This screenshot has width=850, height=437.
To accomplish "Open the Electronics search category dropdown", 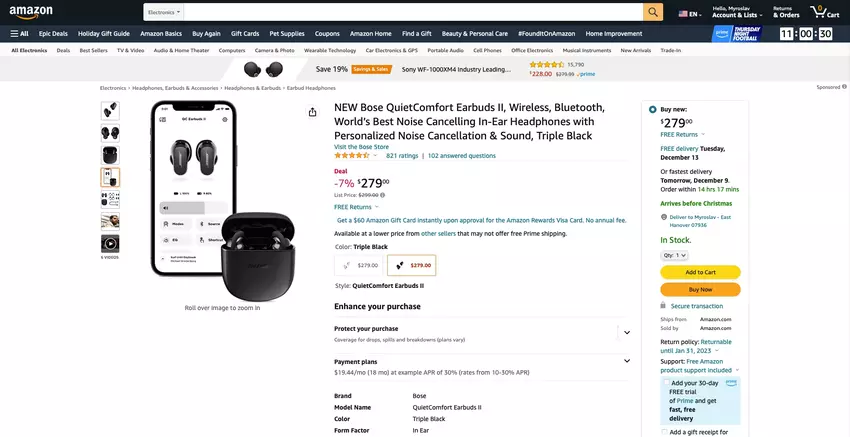I will [x=164, y=13].
